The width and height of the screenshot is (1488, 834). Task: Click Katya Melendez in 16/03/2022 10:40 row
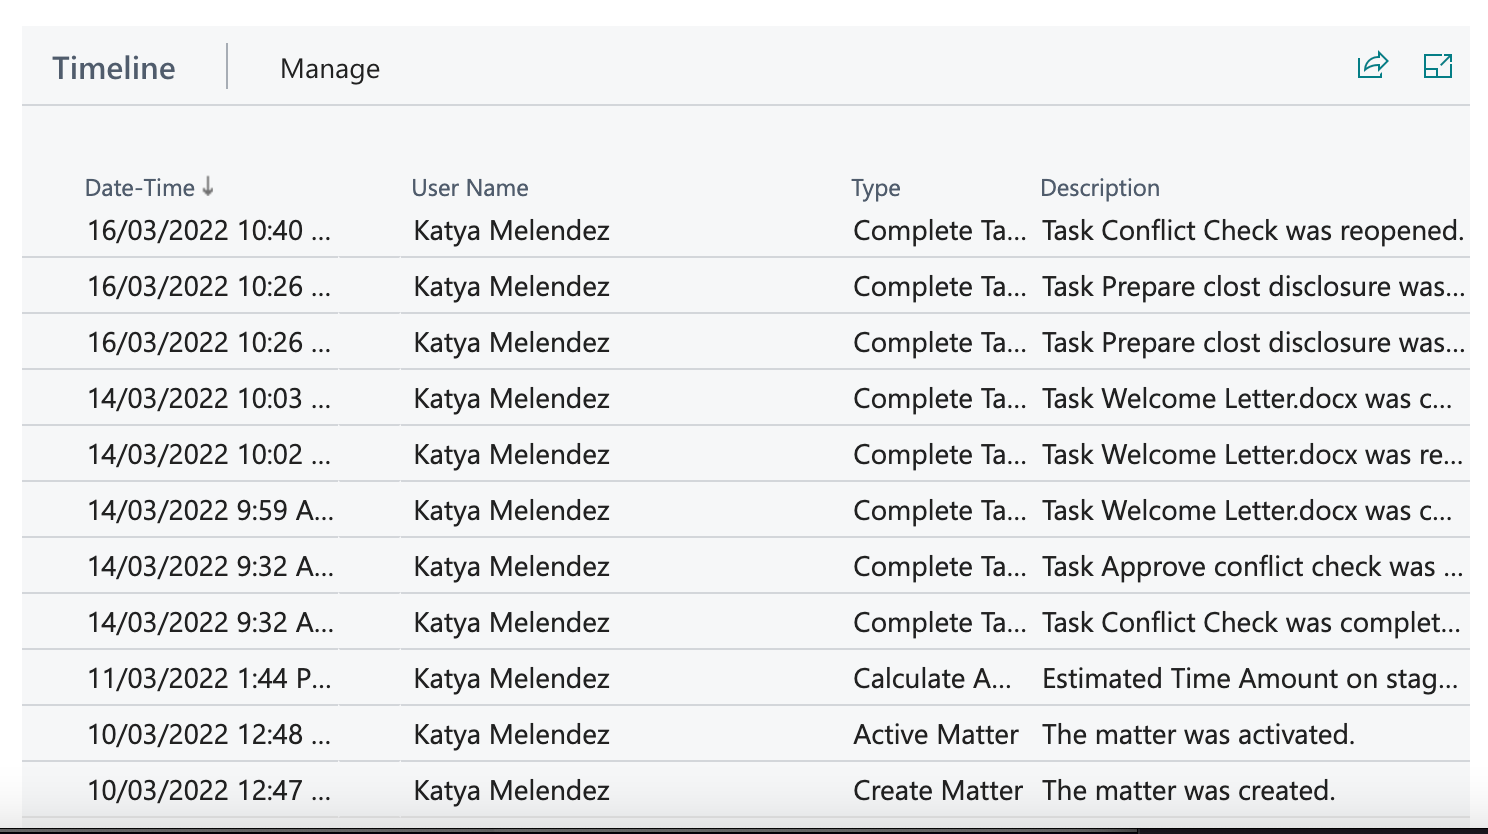[x=512, y=230]
